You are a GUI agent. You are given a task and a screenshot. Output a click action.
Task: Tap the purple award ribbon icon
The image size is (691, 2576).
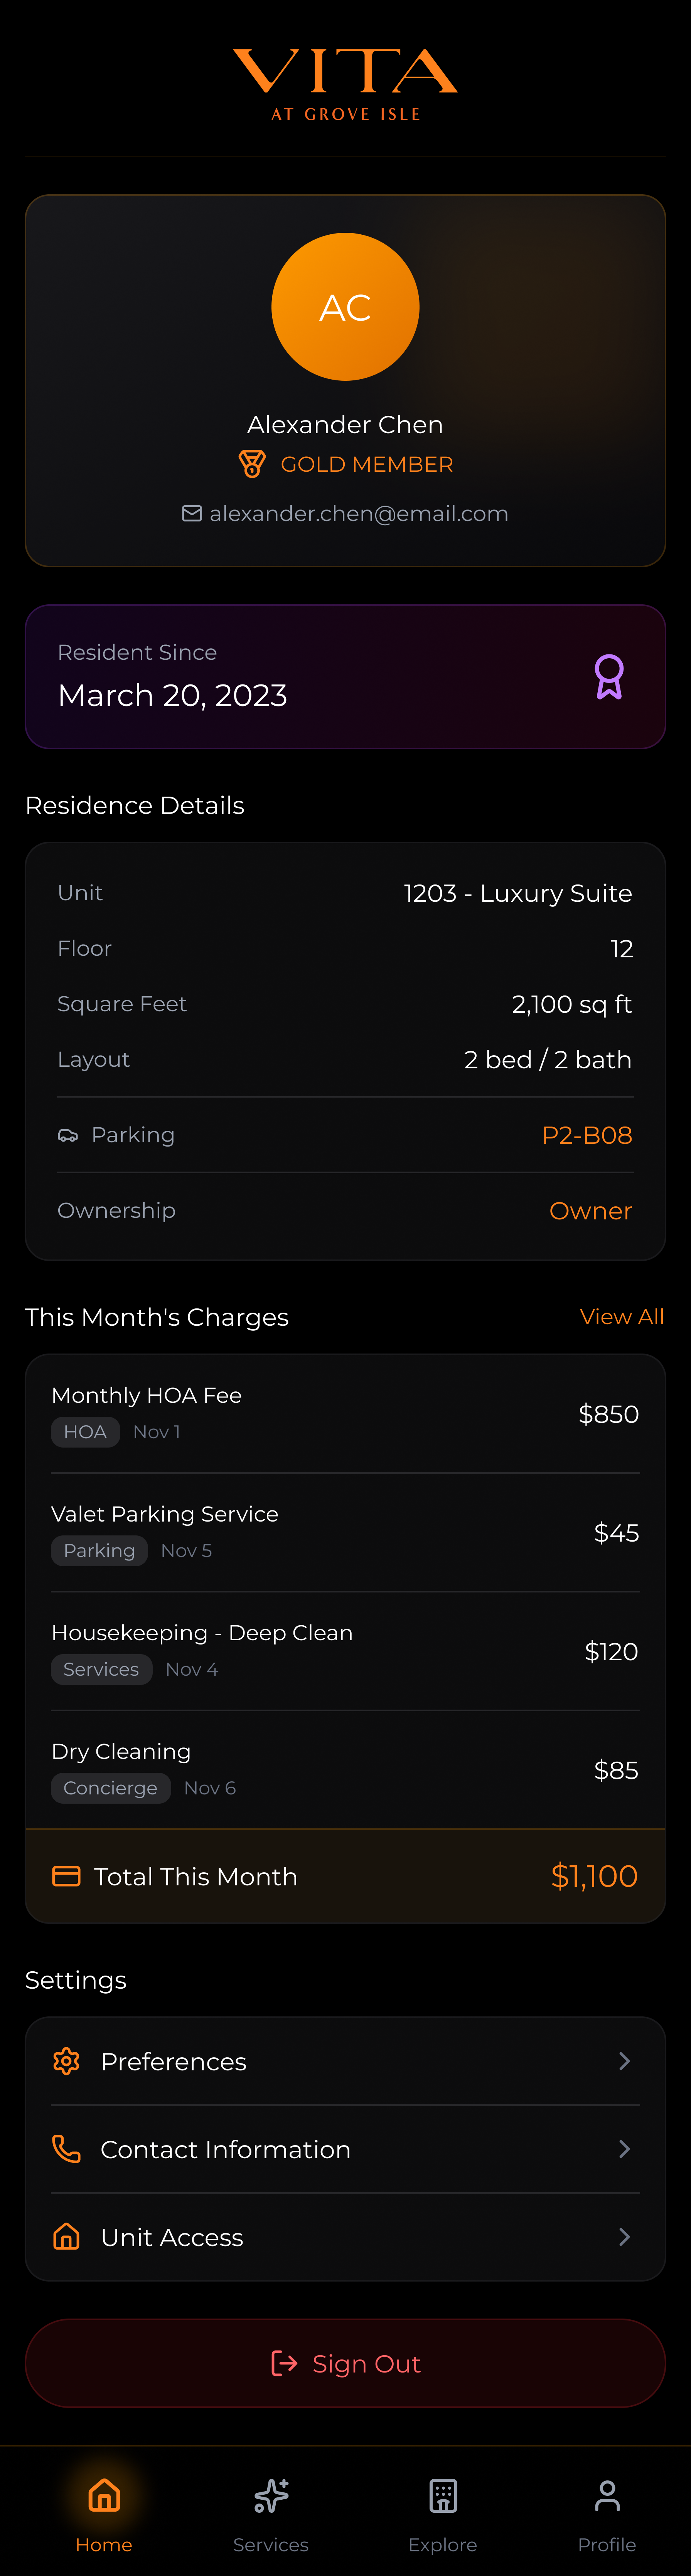(609, 677)
